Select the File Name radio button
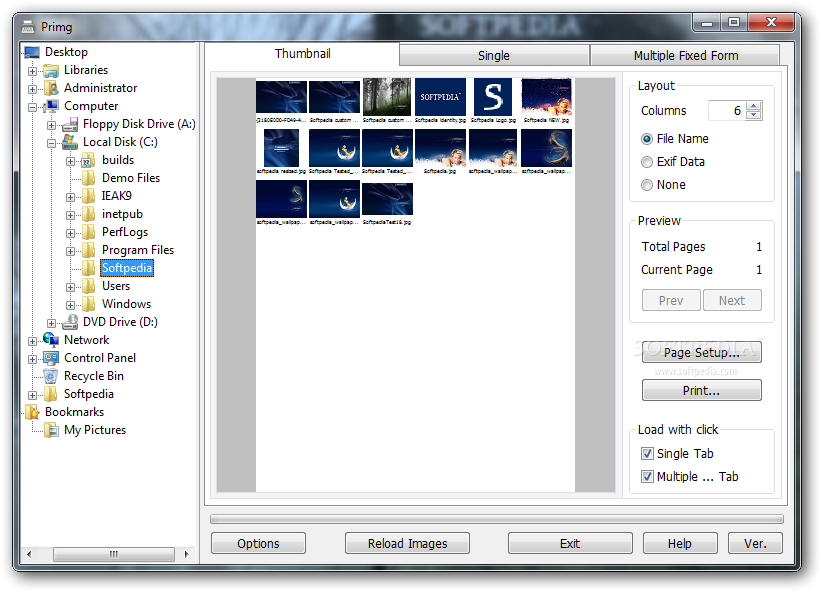This screenshot has width=822, height=592. coord(647,139)
